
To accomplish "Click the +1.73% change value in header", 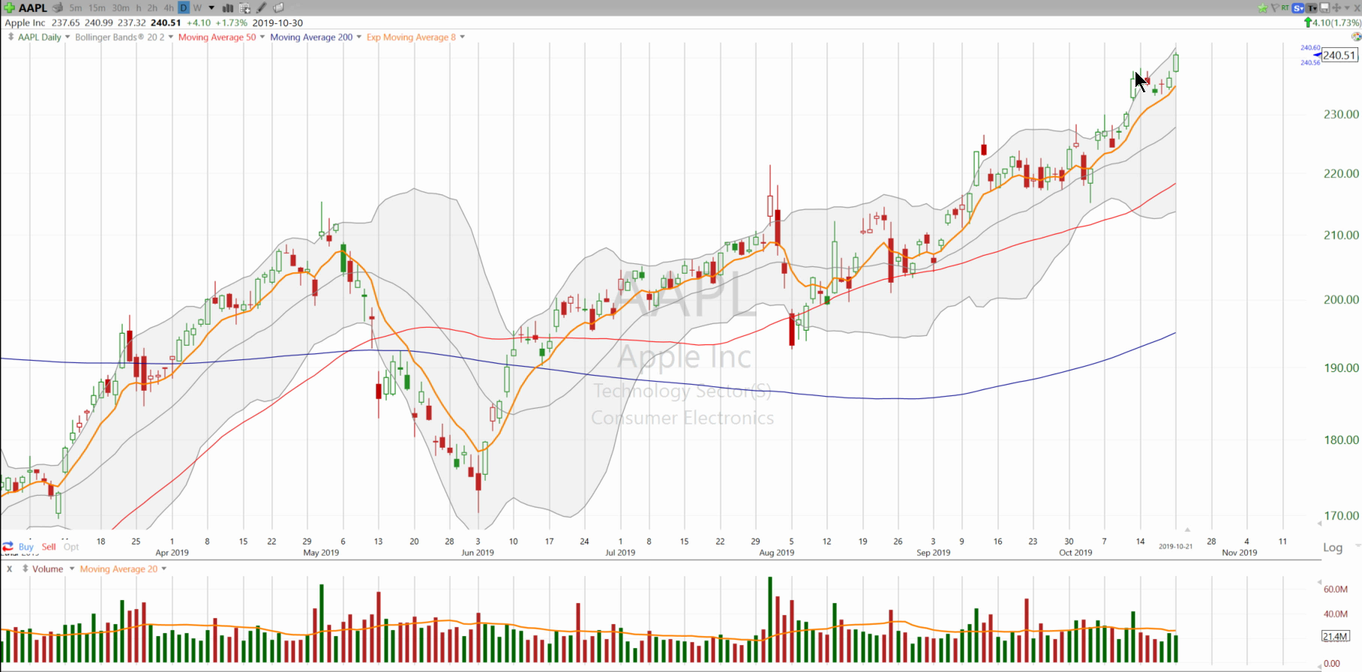I will (x=231, y=22).
